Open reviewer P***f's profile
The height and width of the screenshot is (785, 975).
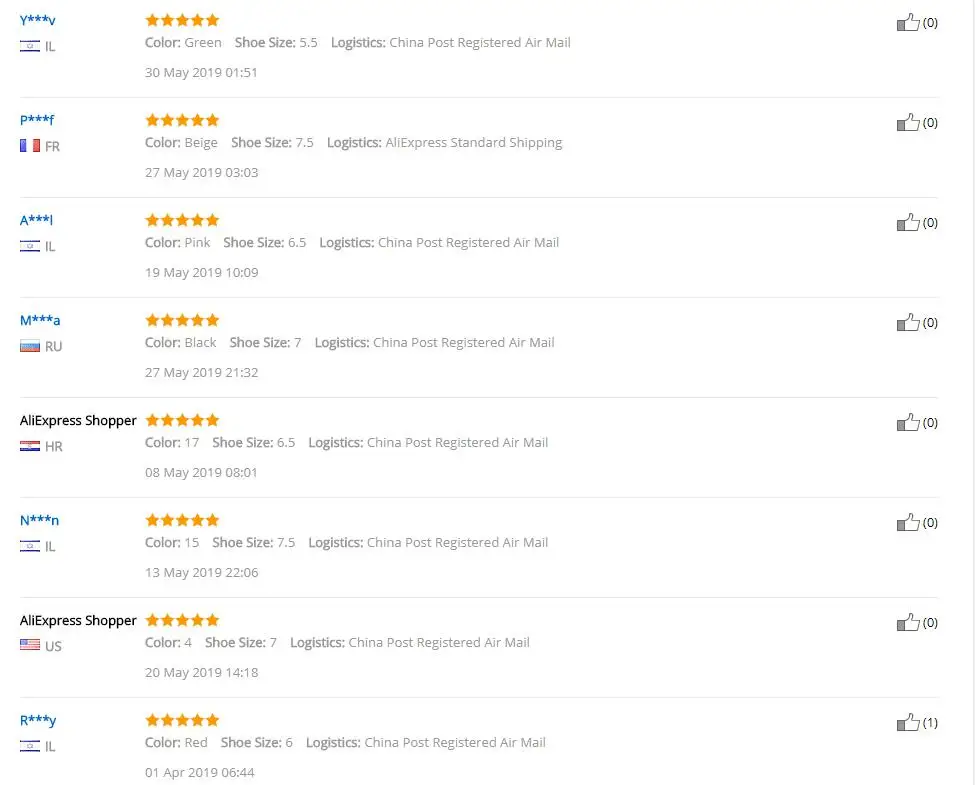click(x=37, y=120)
